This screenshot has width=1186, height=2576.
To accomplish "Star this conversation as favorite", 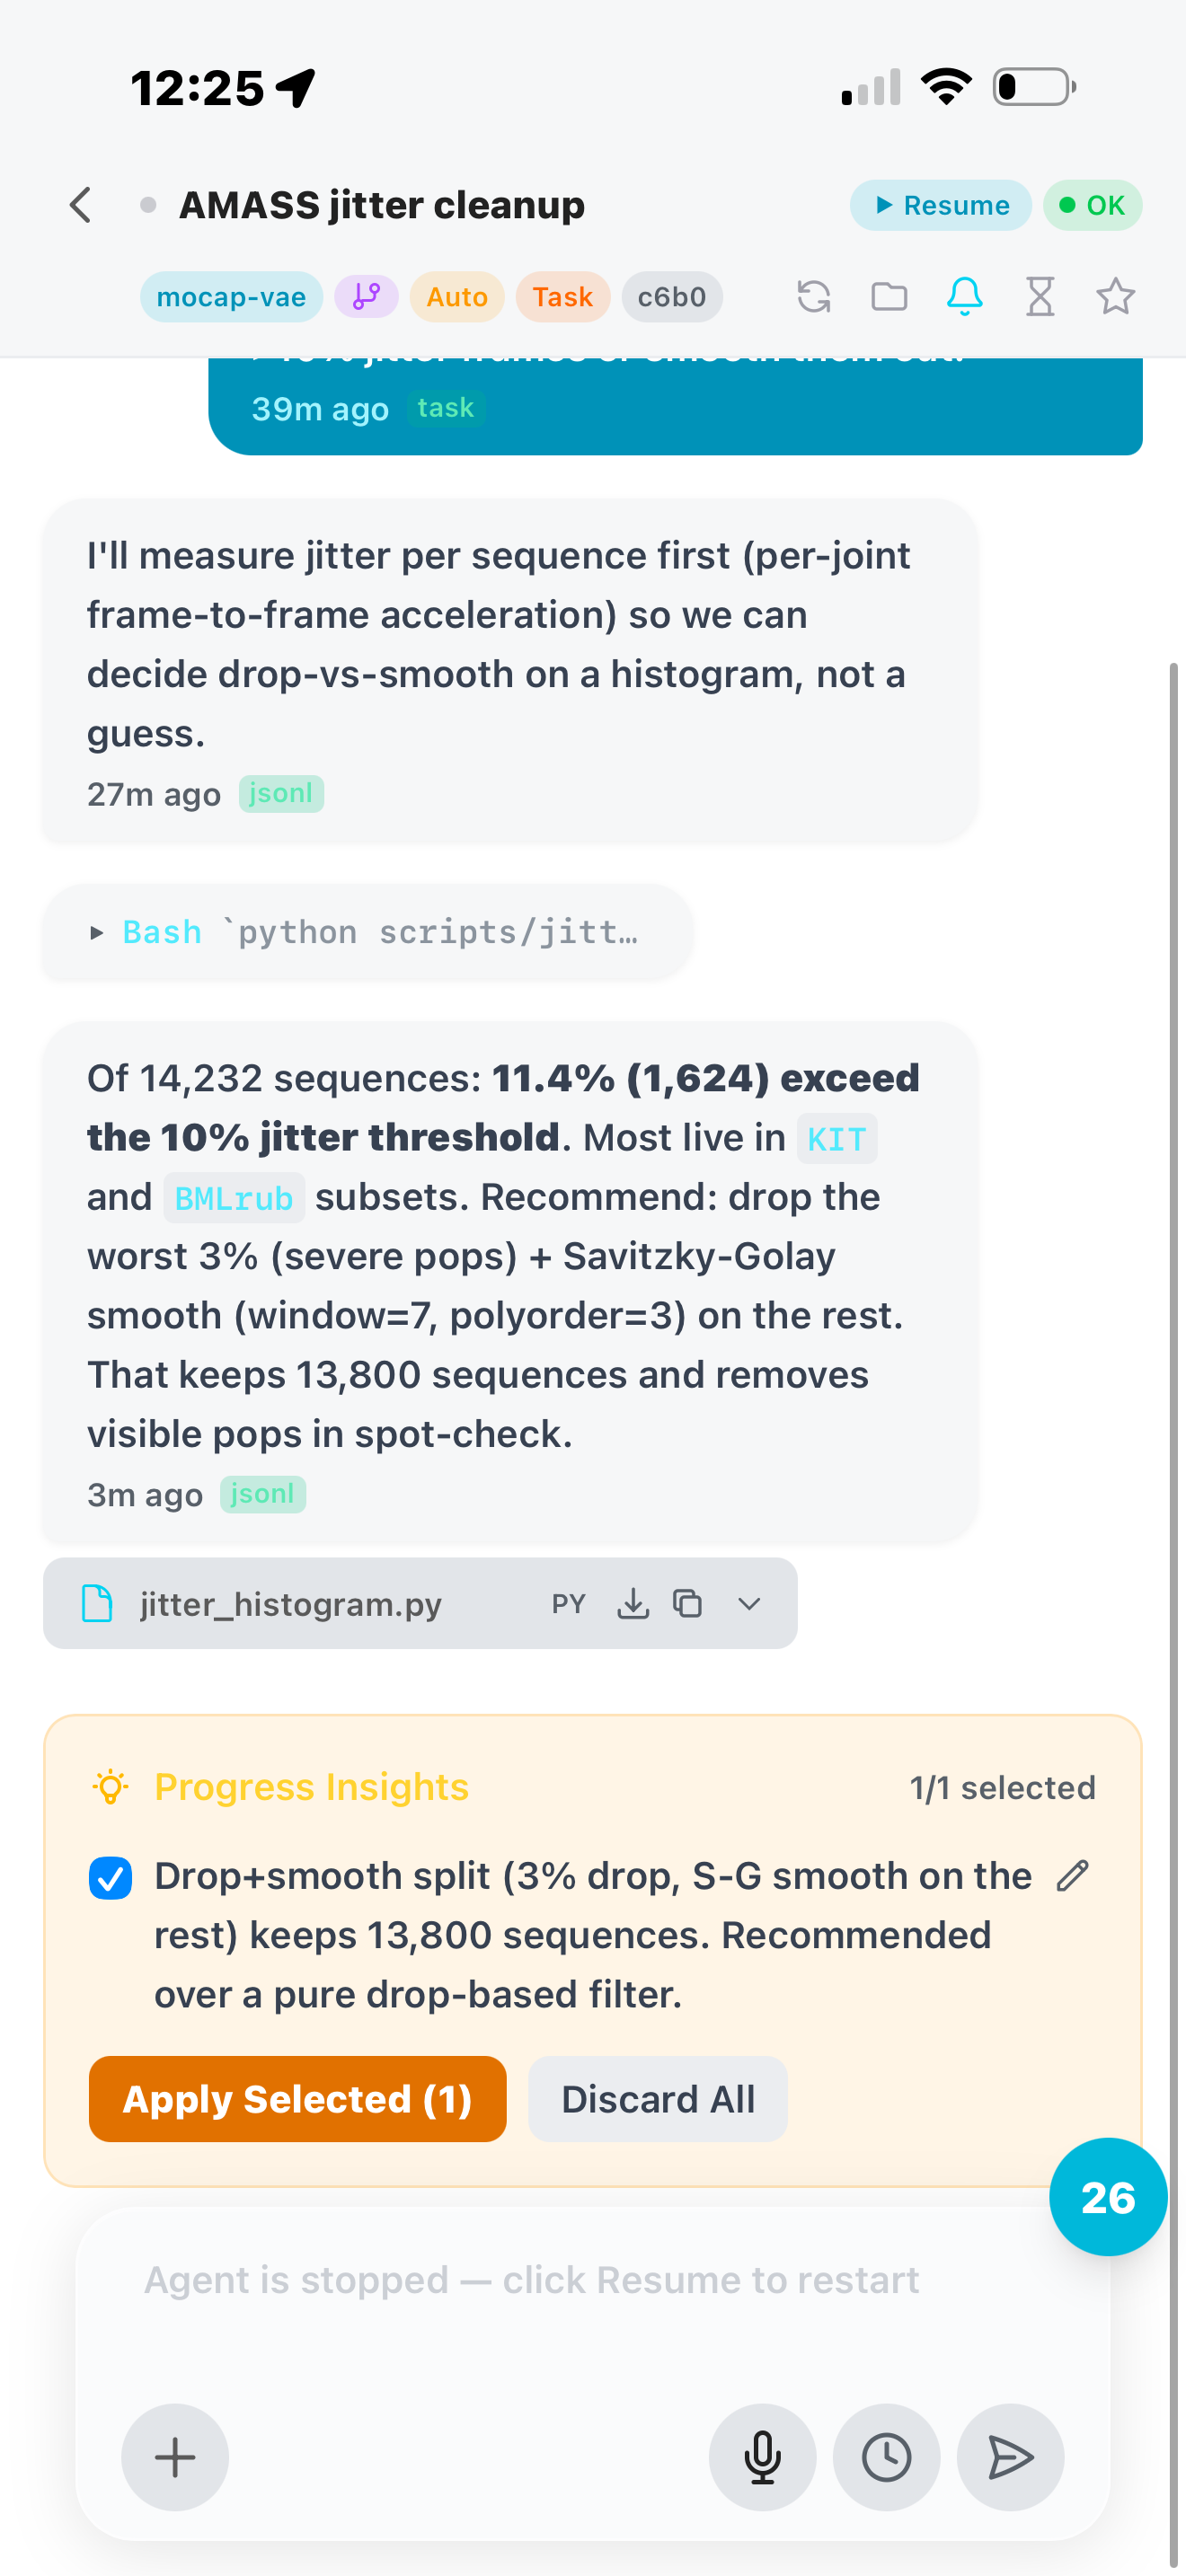I will [1115, 297].
